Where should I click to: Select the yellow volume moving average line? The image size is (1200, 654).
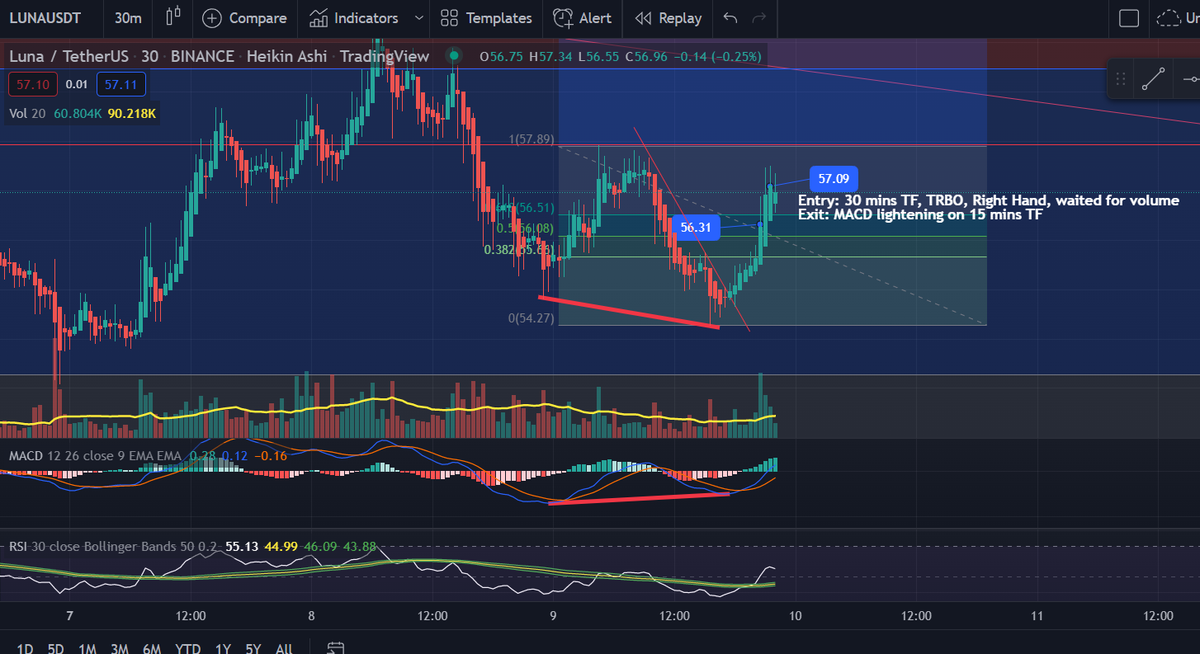pyautogui.click(x=388, y=412)
